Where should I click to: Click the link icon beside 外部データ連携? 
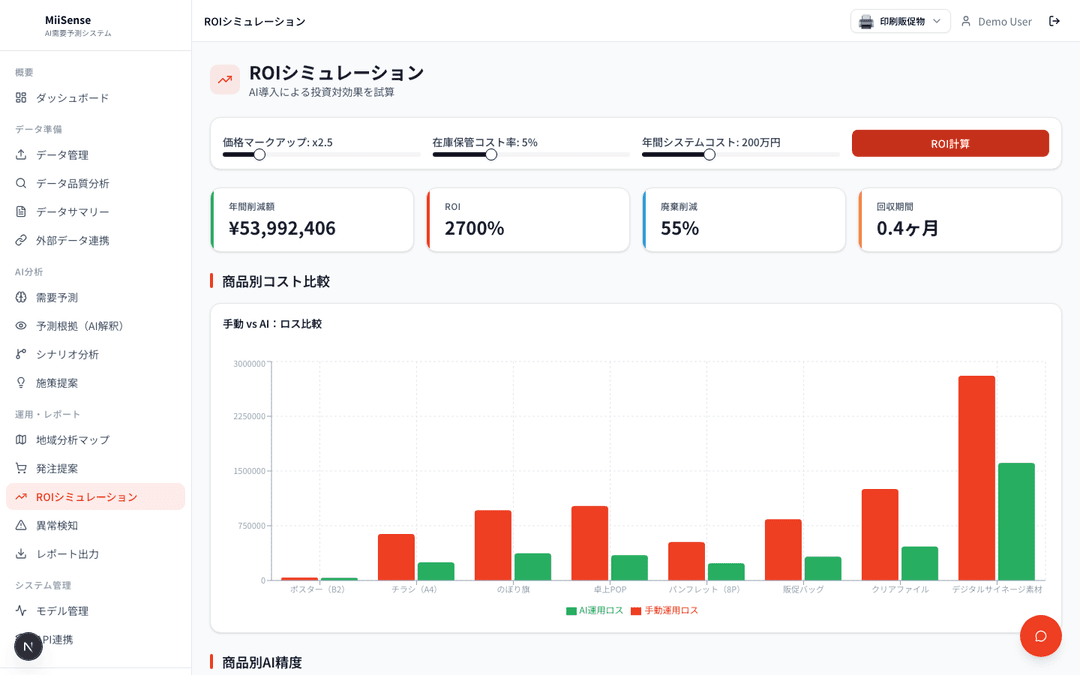tap(21, 240)
